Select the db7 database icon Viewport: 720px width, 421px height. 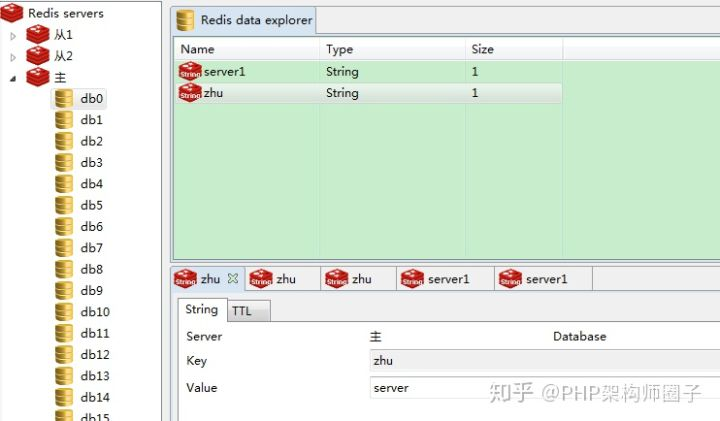(x=64, y=248)
